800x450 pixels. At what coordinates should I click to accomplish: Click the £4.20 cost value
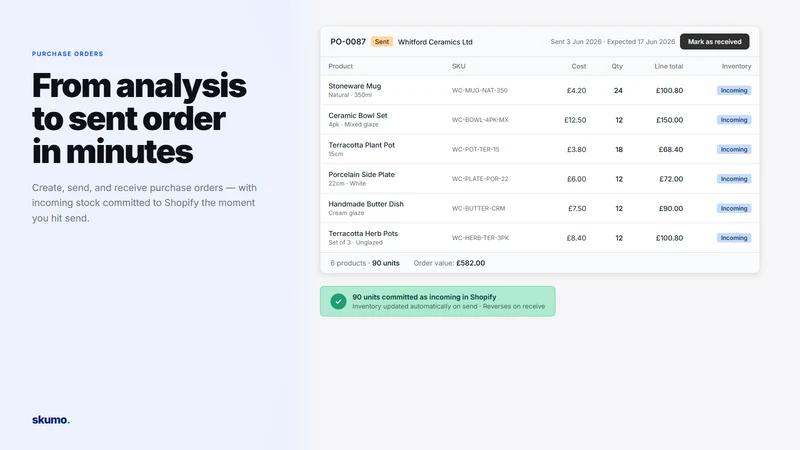577,91
